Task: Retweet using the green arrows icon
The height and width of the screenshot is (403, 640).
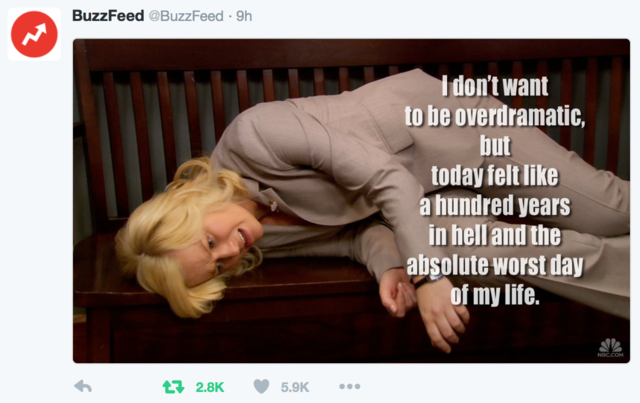Action: (x=173, y=387)
